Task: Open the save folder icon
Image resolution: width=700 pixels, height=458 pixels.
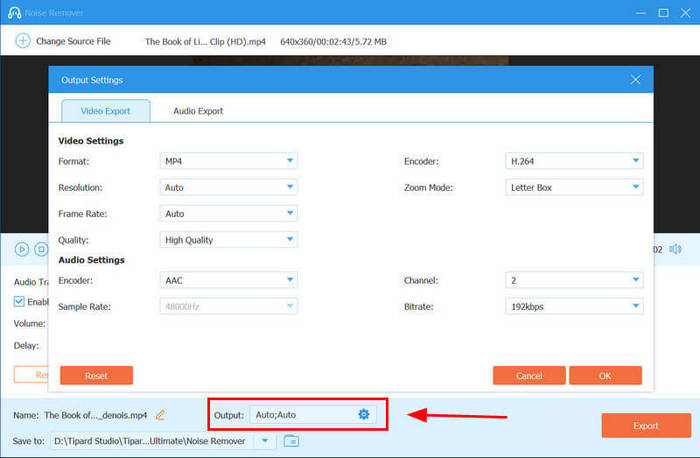Action: (291, 441)
